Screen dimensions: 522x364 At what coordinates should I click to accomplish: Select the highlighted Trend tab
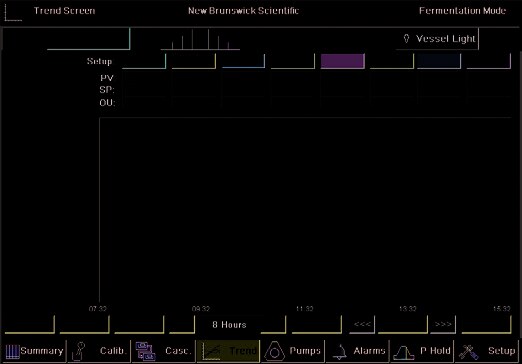[228, 351]
